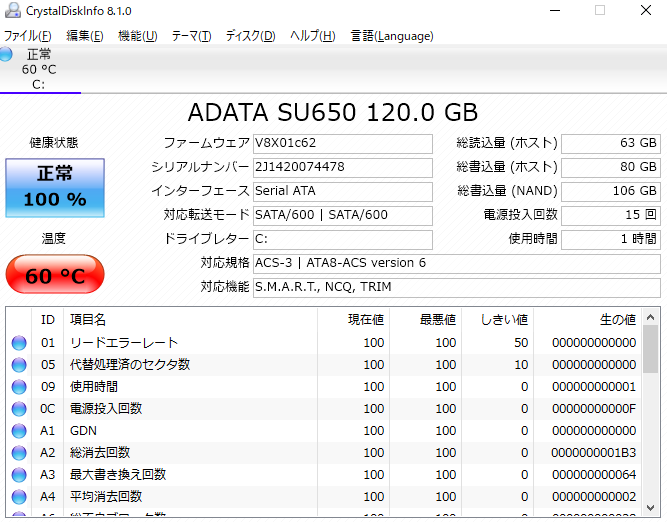Click the status circle for row 09 使用時間
Viewport: 667px width, 522px height.
coord(19,387)
